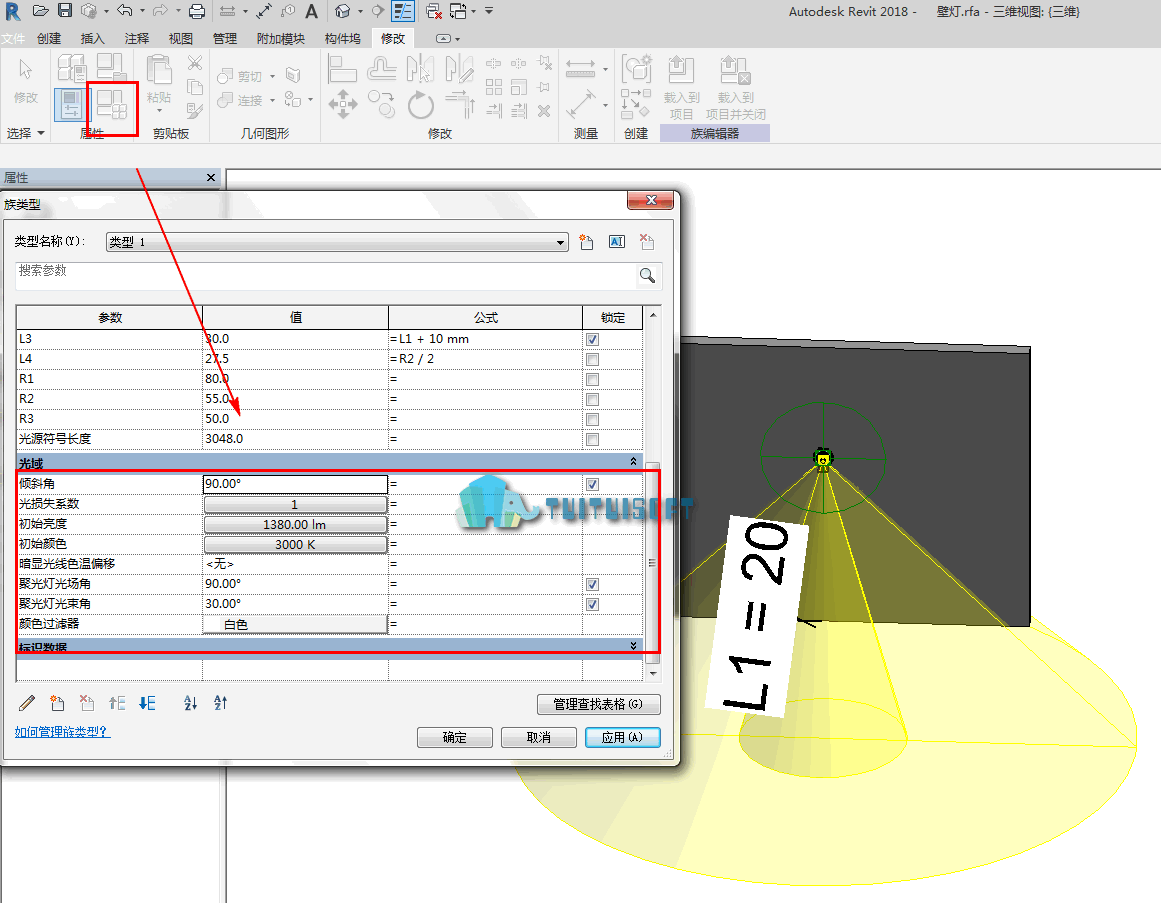Uncheck the lock box for L3
This screenshot has height=903, width=1161.
click(x=592, y=339)
